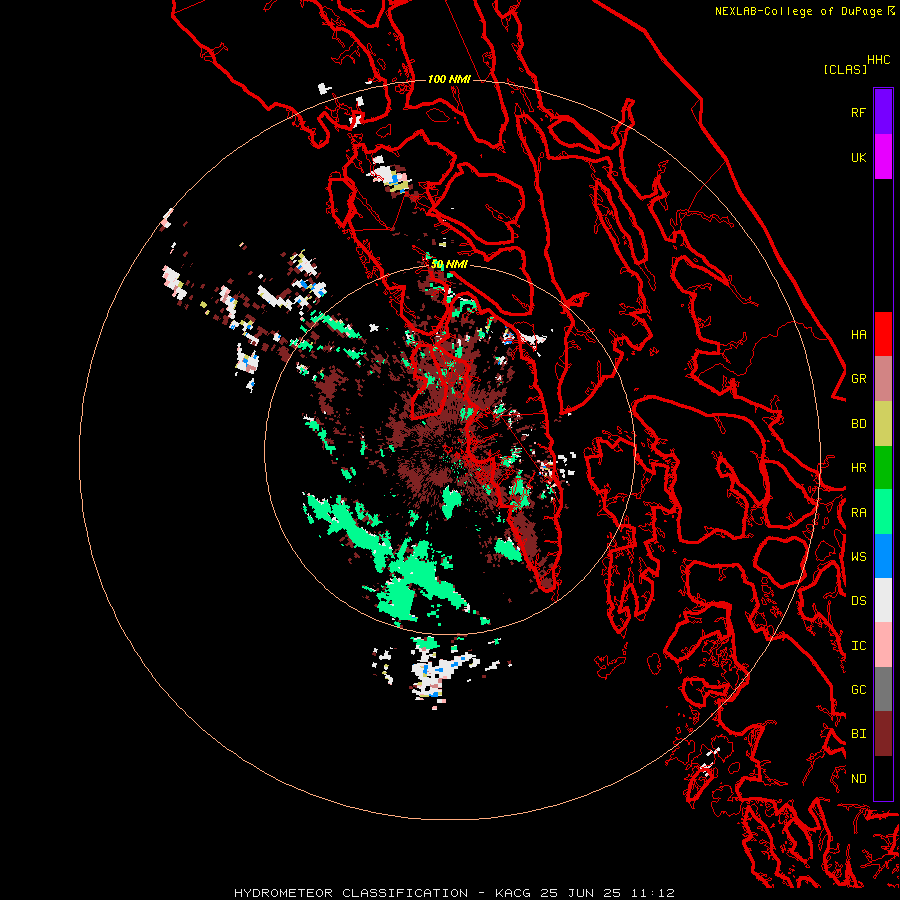The width and height of the screenshot is (900, 900).
Task: Click the IC light pink legend swatch
Action: coord(883,645)
